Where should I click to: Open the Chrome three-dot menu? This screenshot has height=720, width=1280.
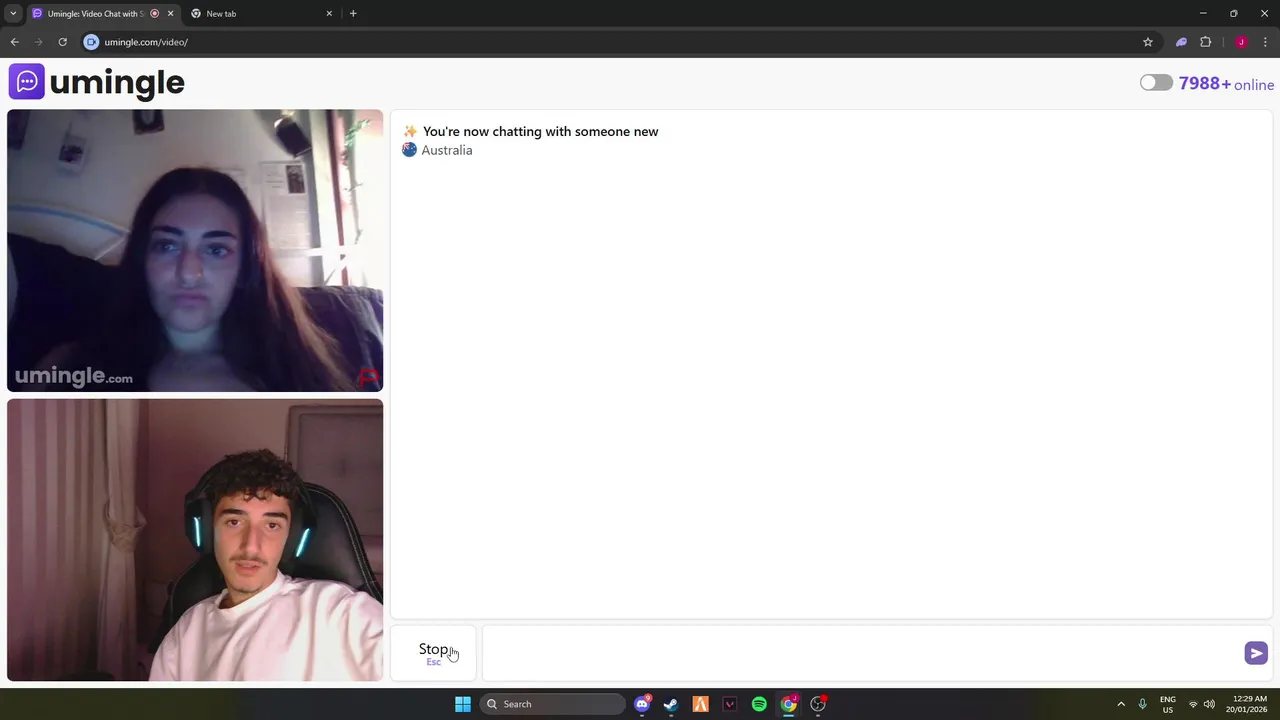pos(1265,42)
